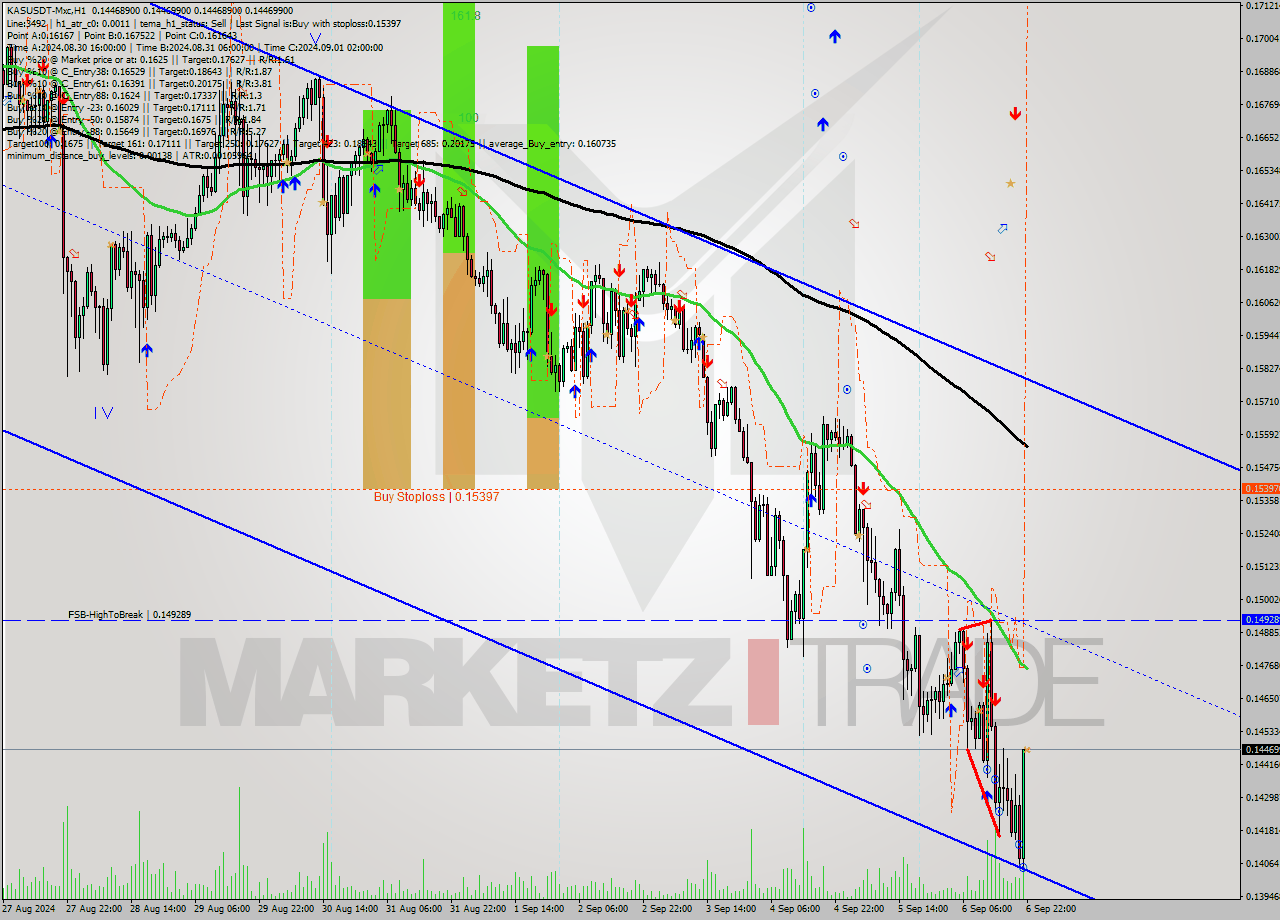
Task: Click the '30 Aug 14:00' time label
Action: coord(351,910)
